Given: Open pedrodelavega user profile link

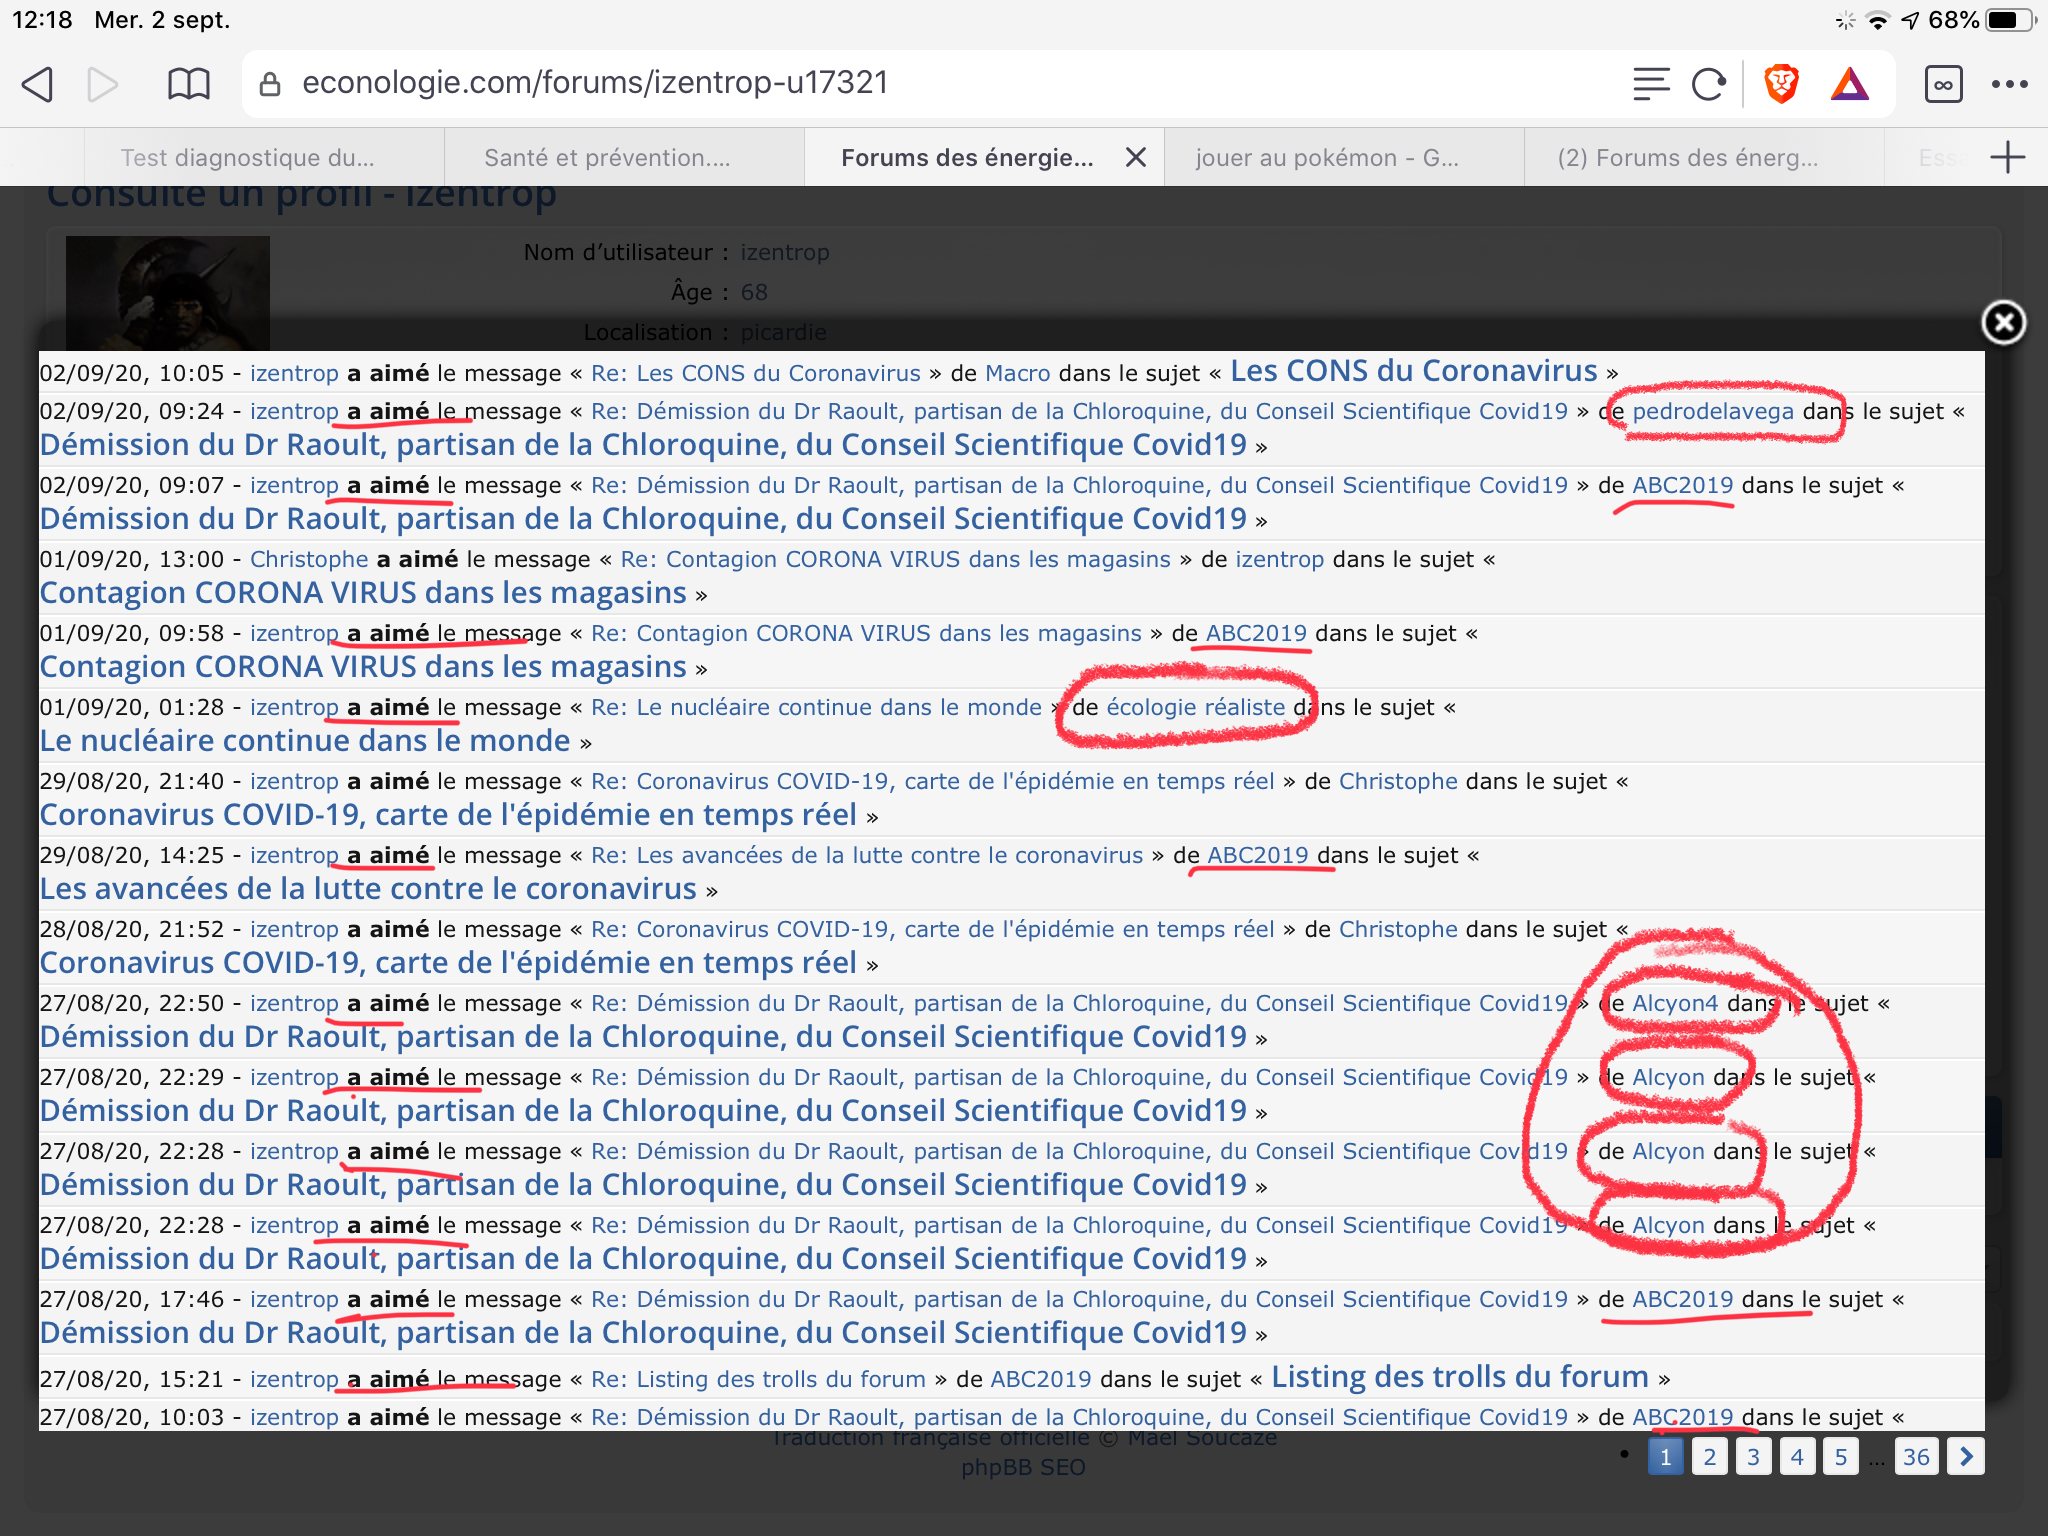Looking at the screenshot, I should click(1712, 411).
